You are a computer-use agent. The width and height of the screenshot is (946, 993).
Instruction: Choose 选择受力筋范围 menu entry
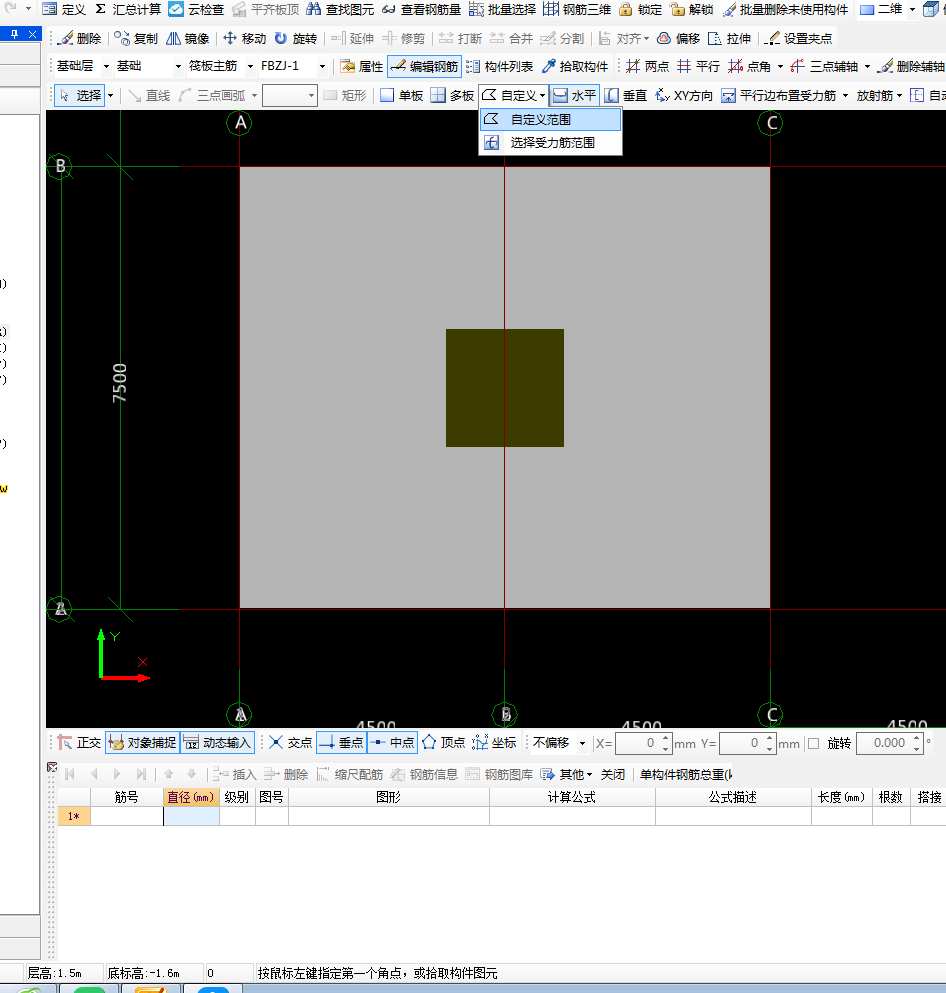(550, 143)
